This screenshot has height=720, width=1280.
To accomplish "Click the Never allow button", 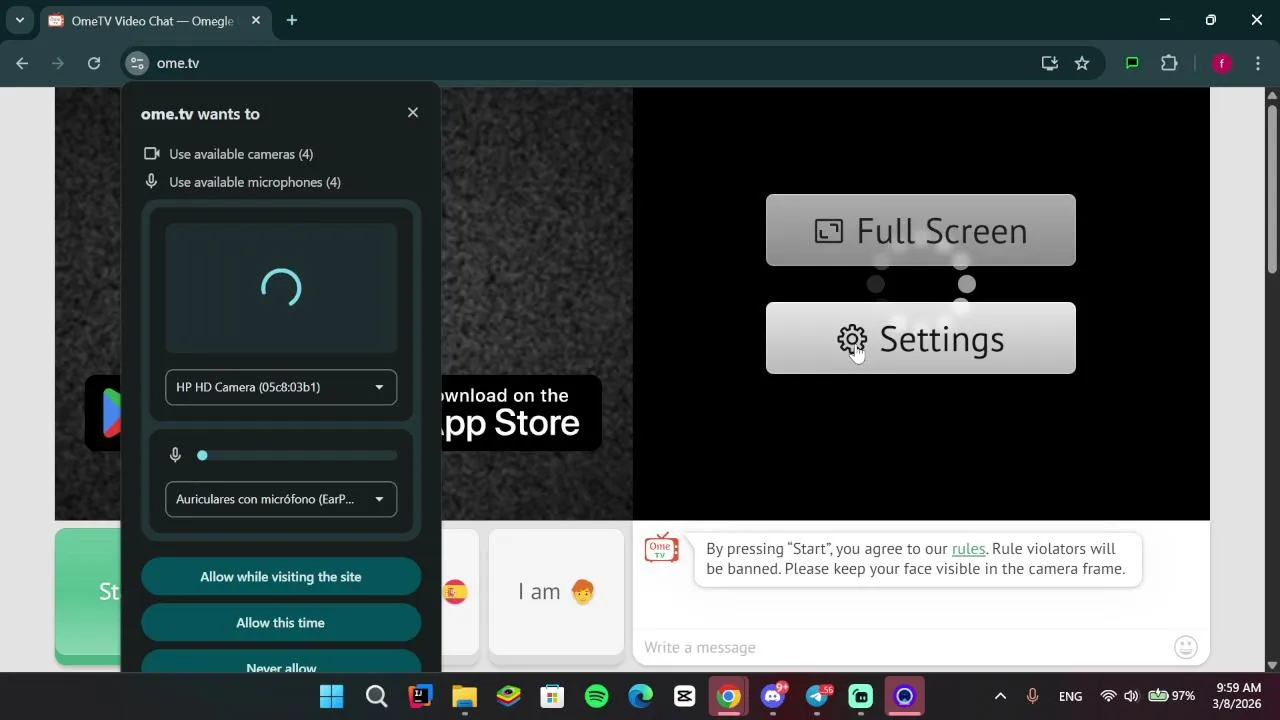I will (x=281, y=662).
